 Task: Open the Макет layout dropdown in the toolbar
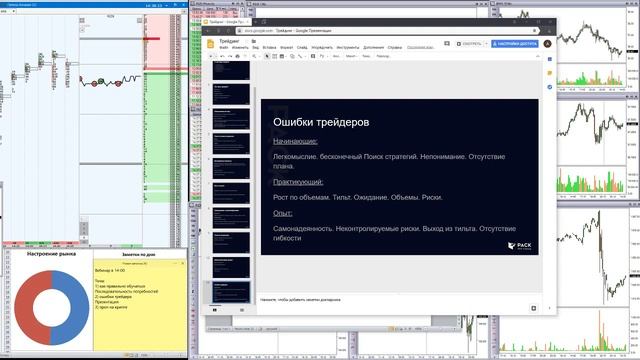pos(351,56)
